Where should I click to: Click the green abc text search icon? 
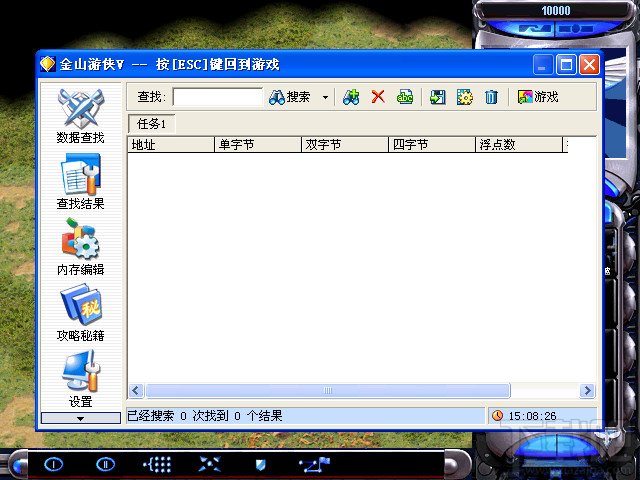point(405,97)
